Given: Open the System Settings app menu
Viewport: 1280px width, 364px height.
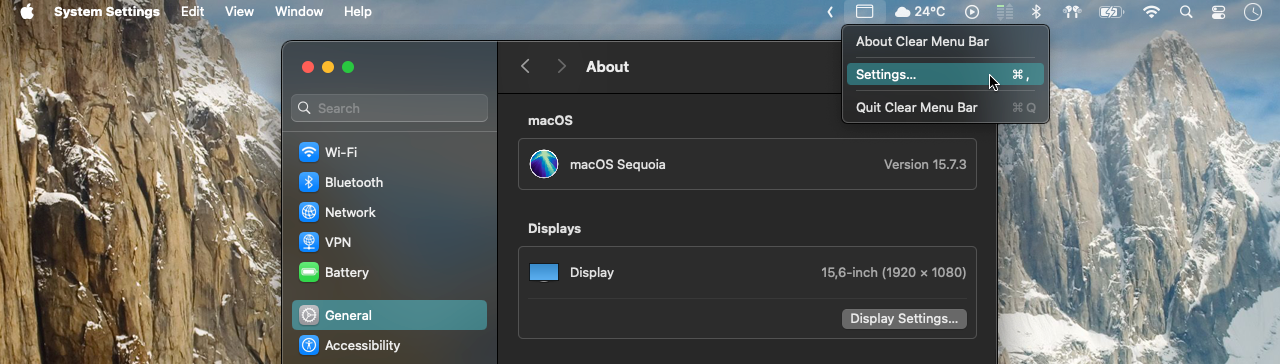Looking at the screenshot, I should coord(107,12).
